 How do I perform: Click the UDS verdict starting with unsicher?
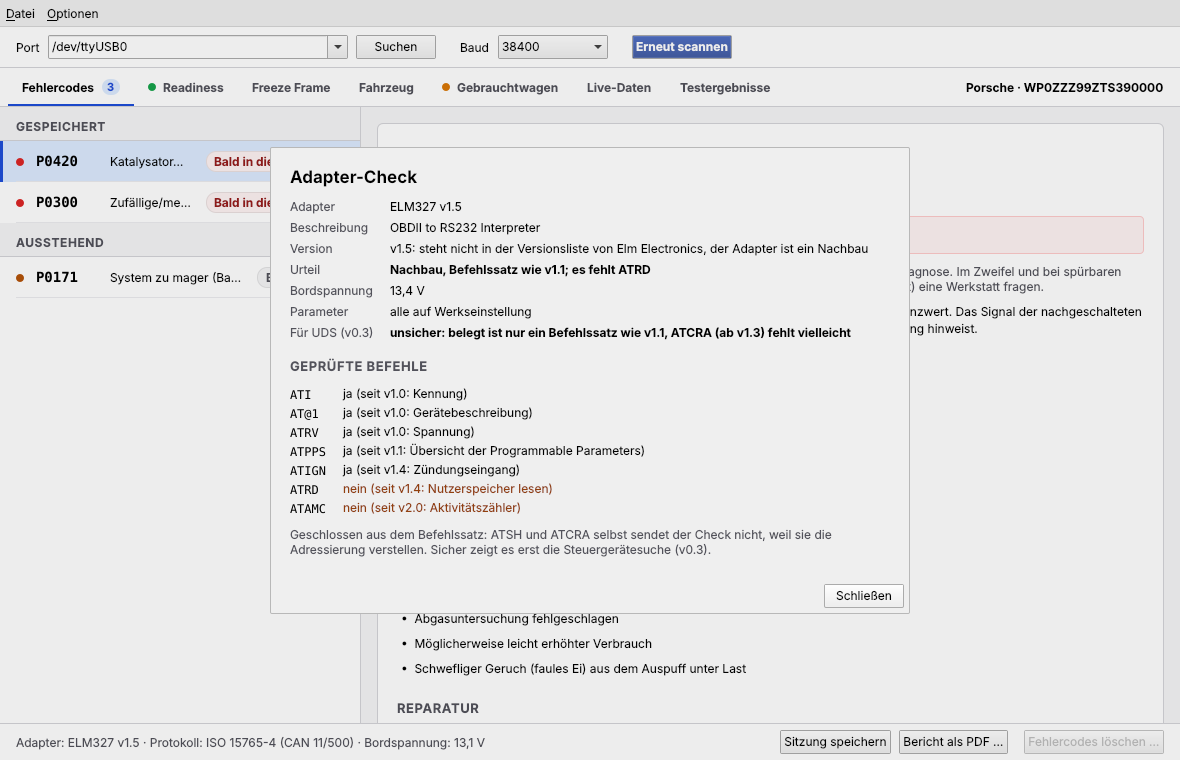coord(620,333)
